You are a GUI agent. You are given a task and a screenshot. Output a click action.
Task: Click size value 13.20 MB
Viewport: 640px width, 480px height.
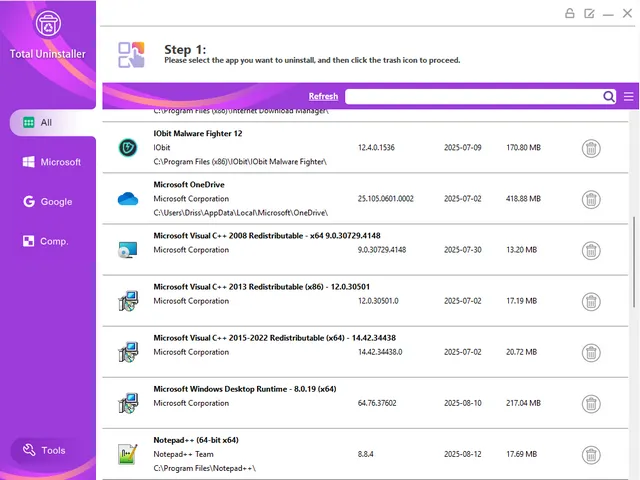[521, 250]
